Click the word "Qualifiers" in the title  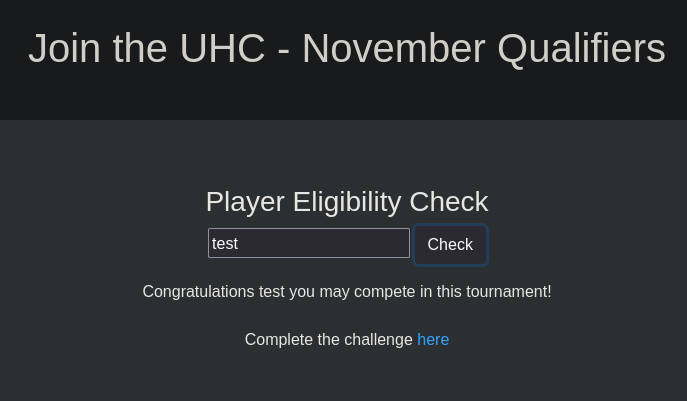(x=582, y=48)
